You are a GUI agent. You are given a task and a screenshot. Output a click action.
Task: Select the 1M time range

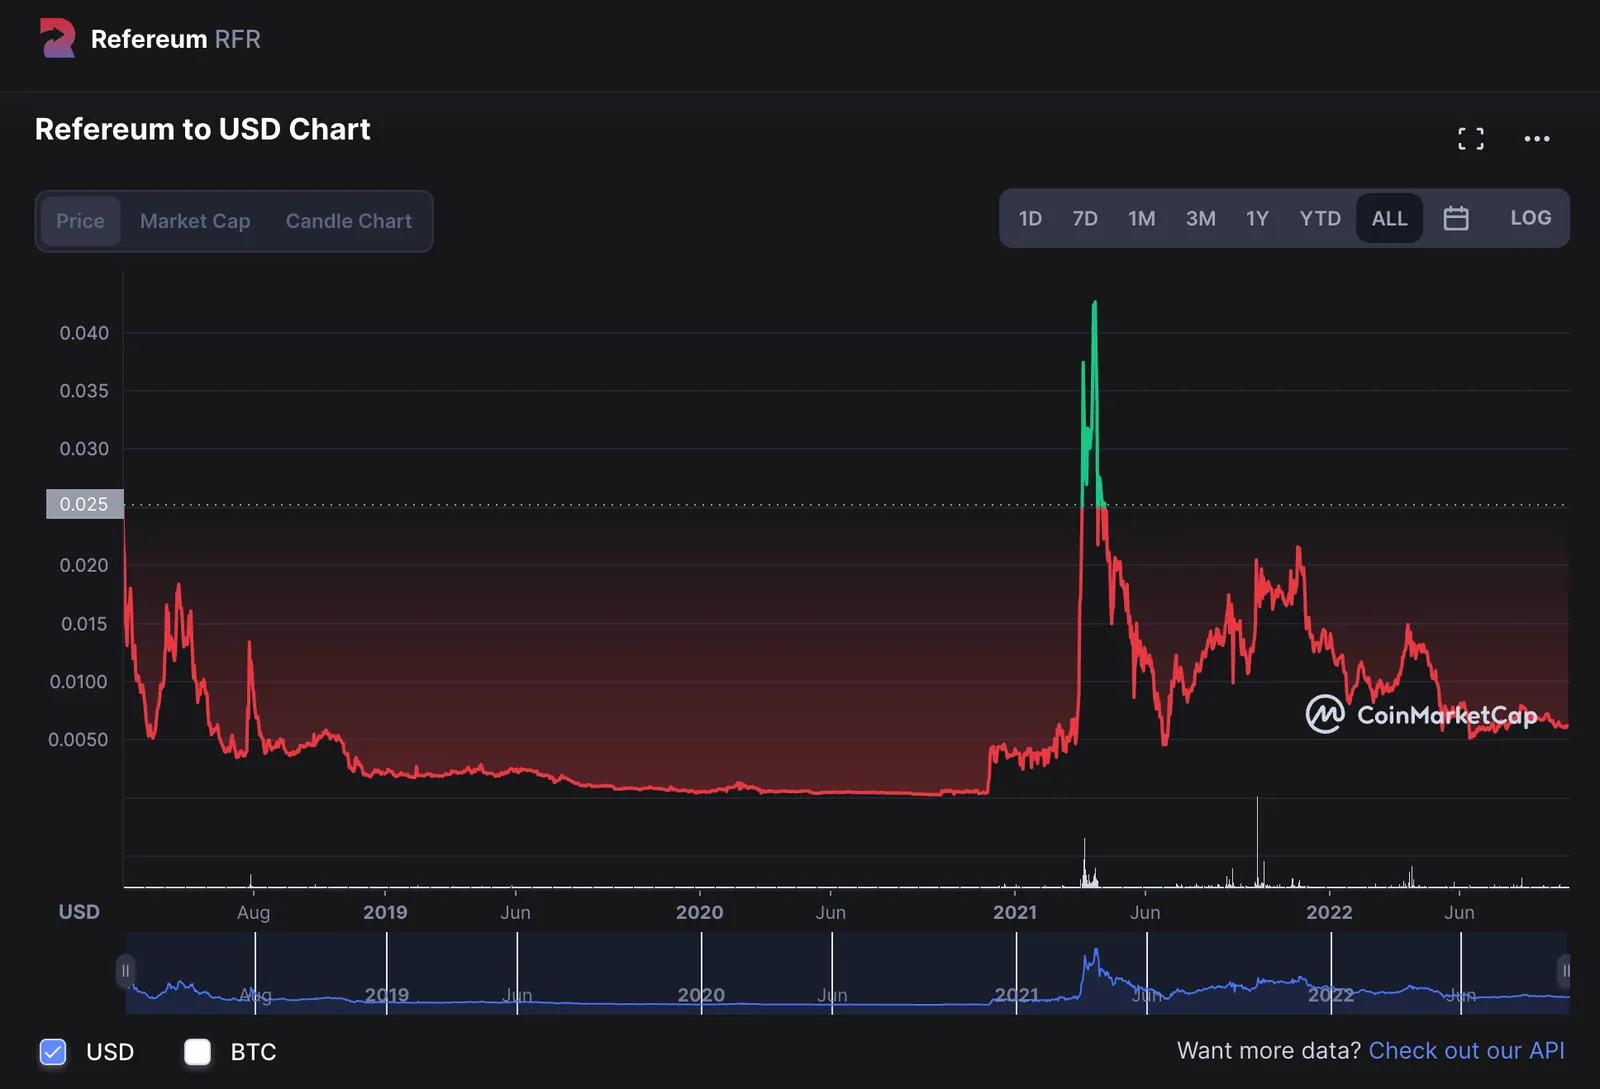(x=1141, y=218)
